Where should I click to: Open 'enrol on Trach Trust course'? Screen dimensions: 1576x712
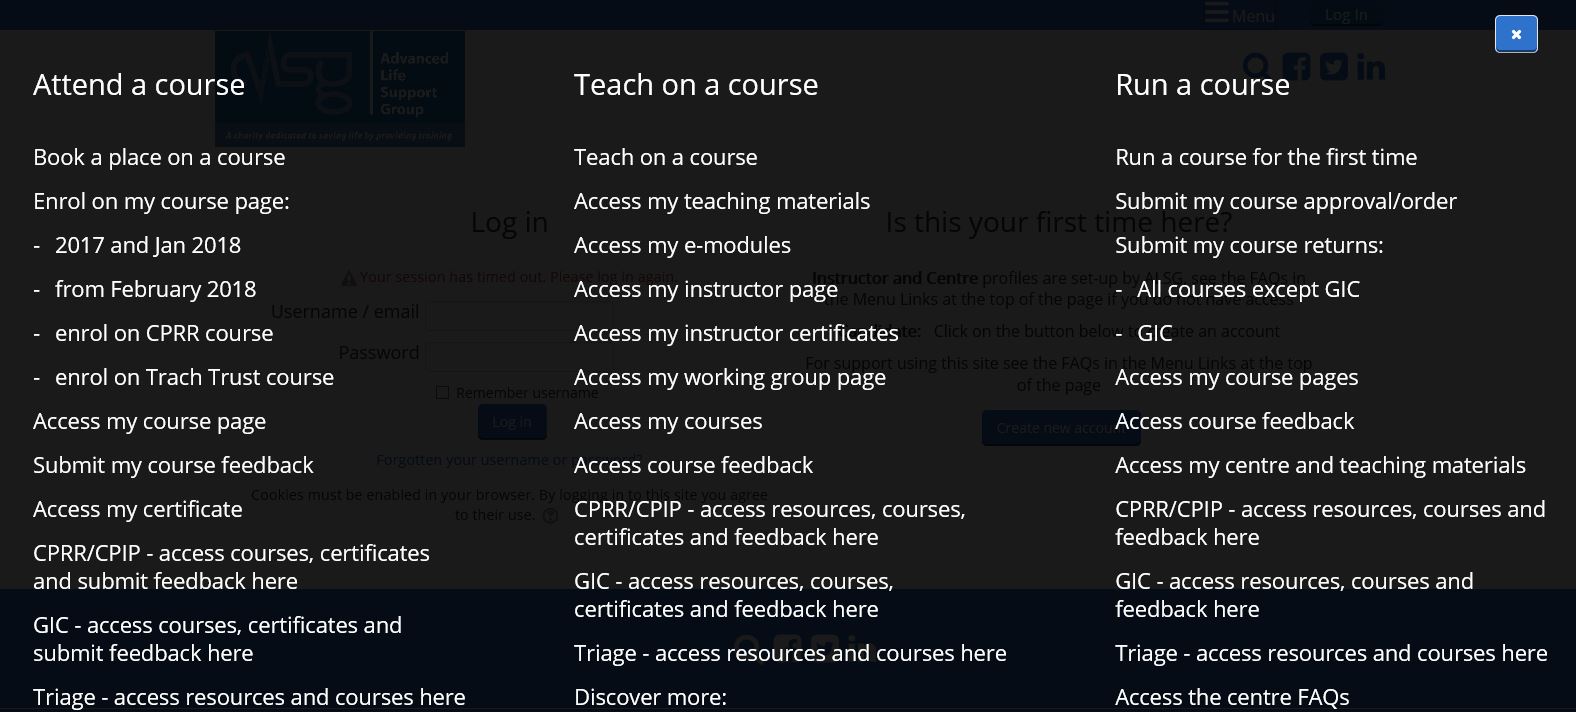[x=194, y=377]
